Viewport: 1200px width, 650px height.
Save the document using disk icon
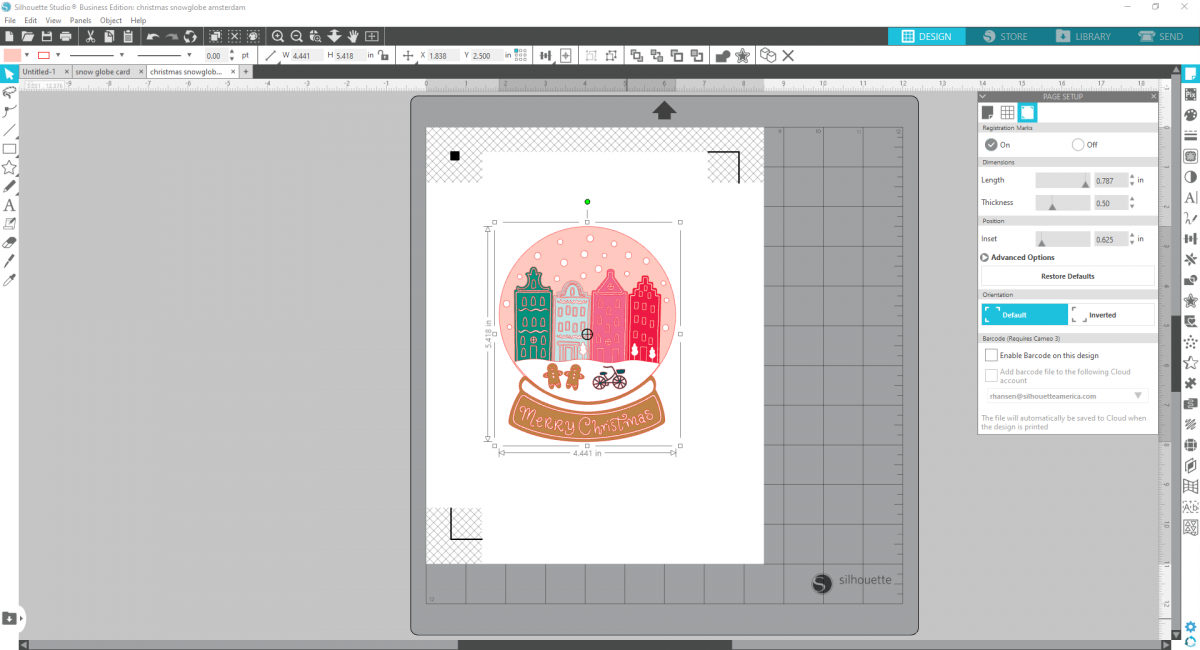coord(47,37)
